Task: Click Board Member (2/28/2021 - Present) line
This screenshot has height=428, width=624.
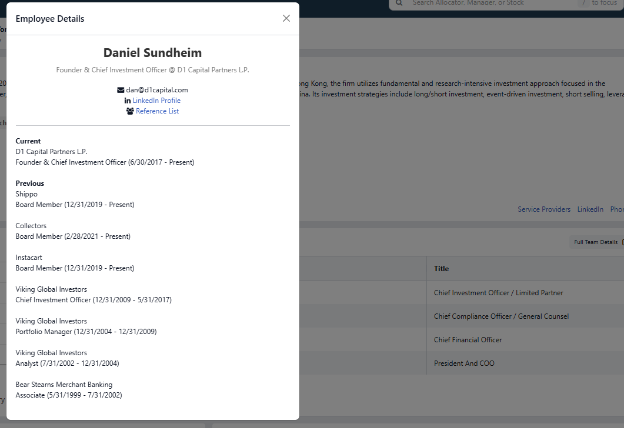Action: [x=73, y=236]
